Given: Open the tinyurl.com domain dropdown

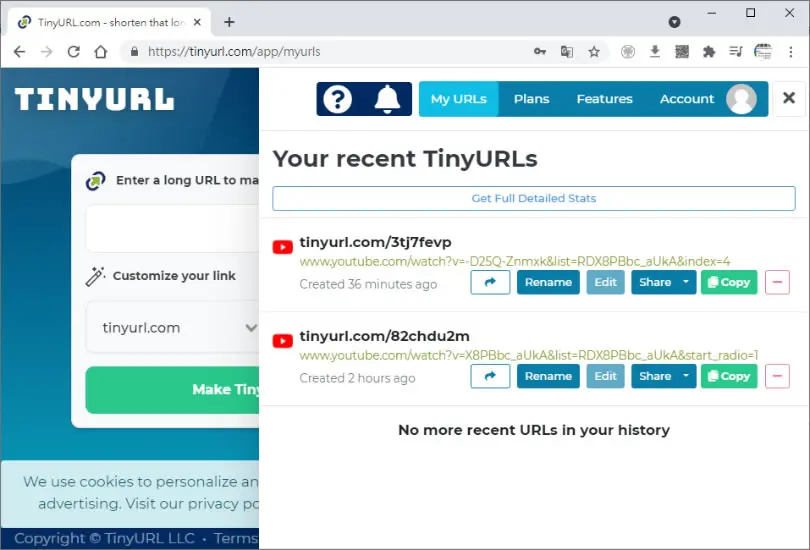Looking at the screenshot, I should click(x=173, y=327).
